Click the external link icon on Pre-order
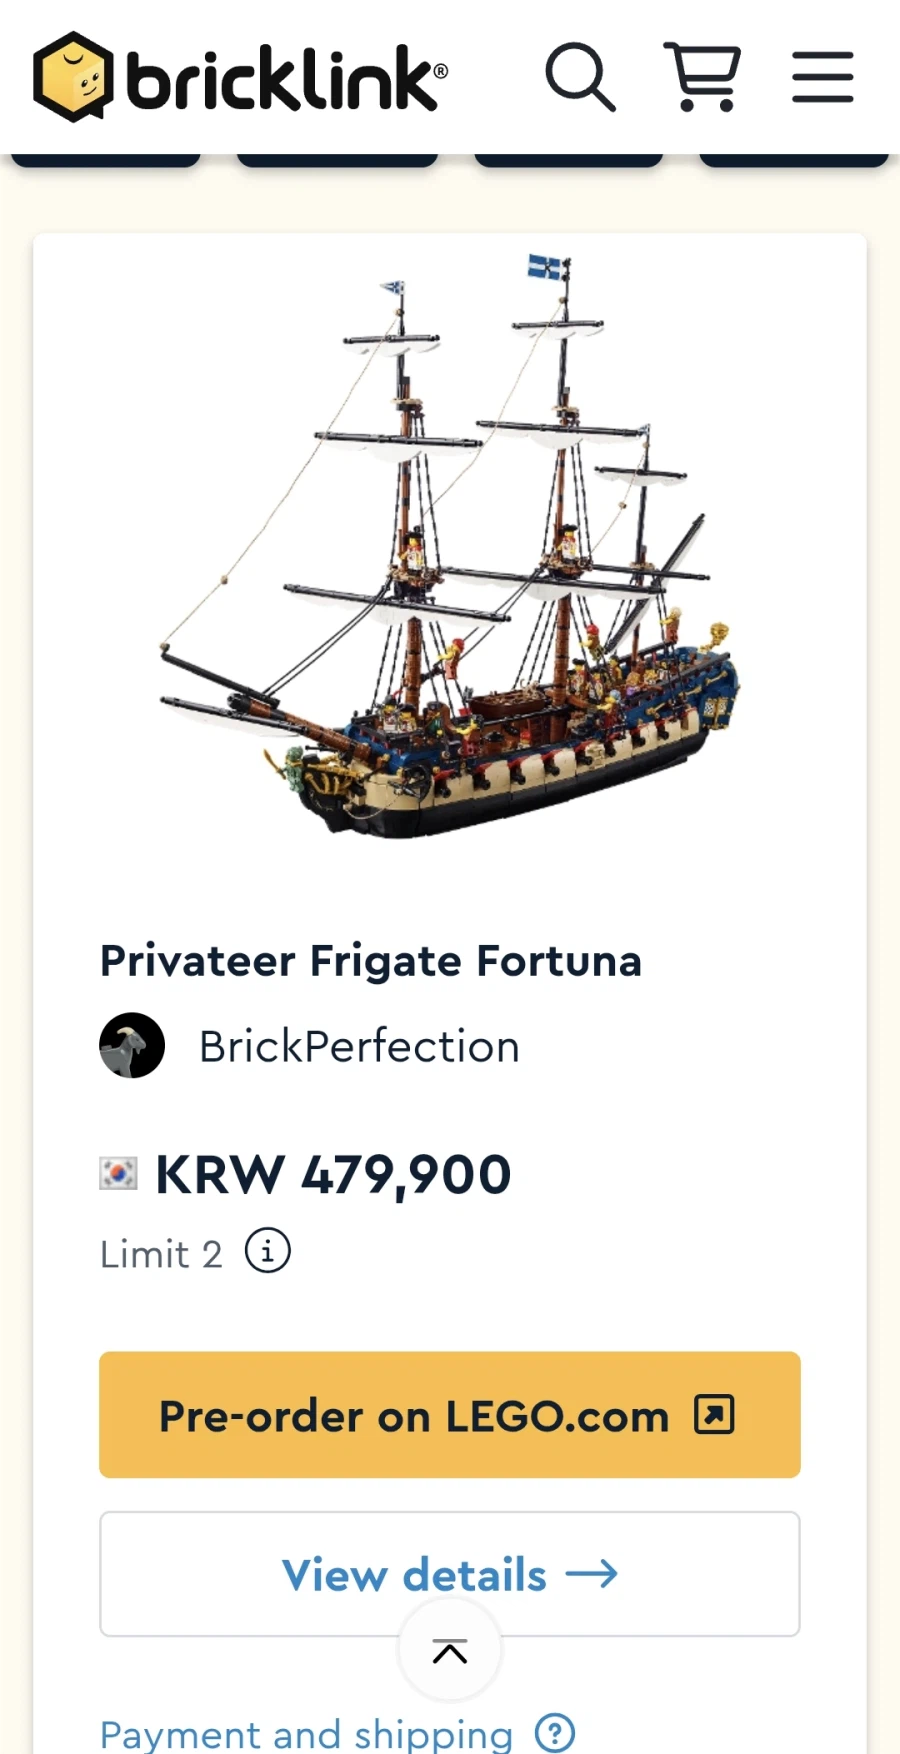Image resolution: width=900 pixels, height=1754 pixels. tap(714, 1415)
